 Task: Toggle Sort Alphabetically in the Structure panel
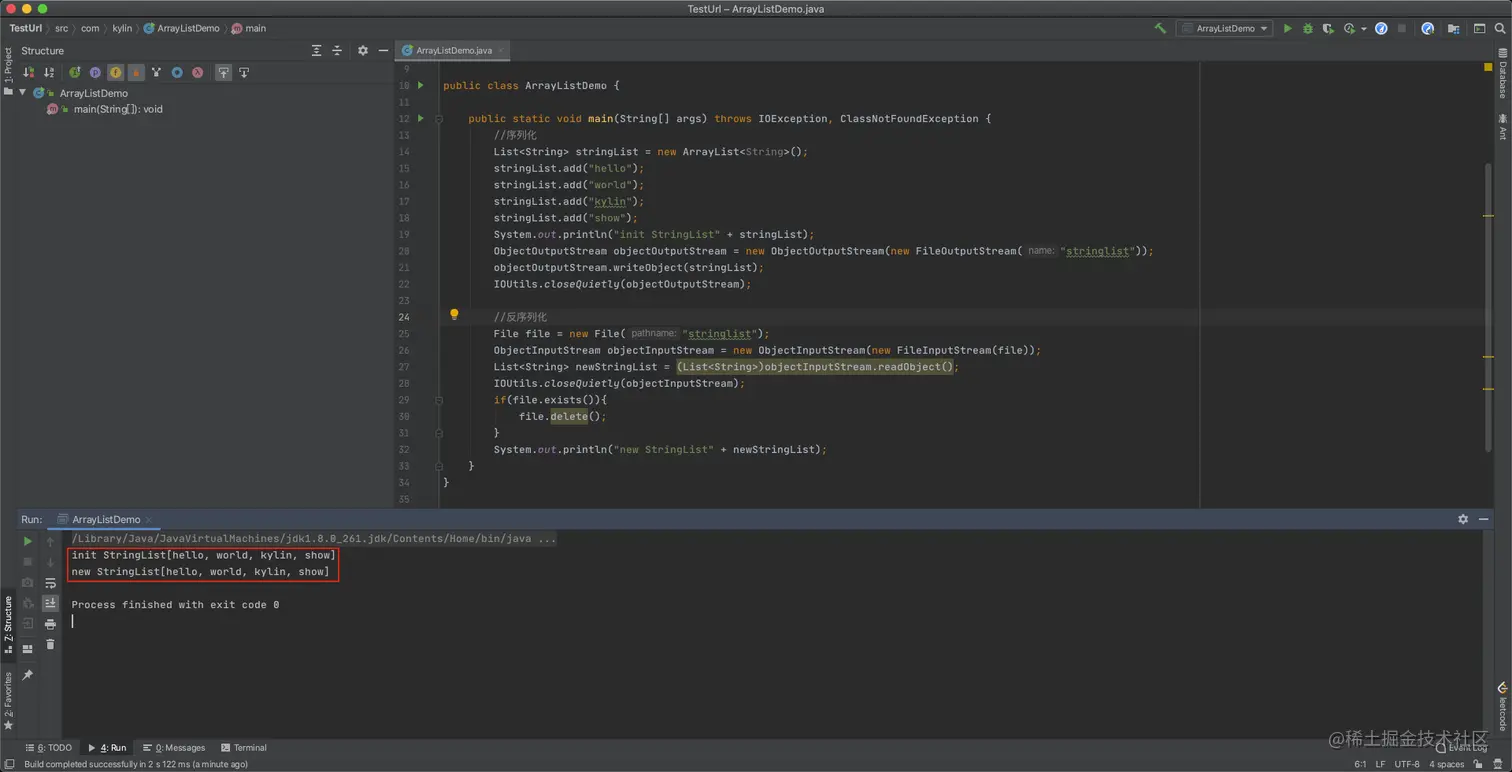tap(49, 73)
